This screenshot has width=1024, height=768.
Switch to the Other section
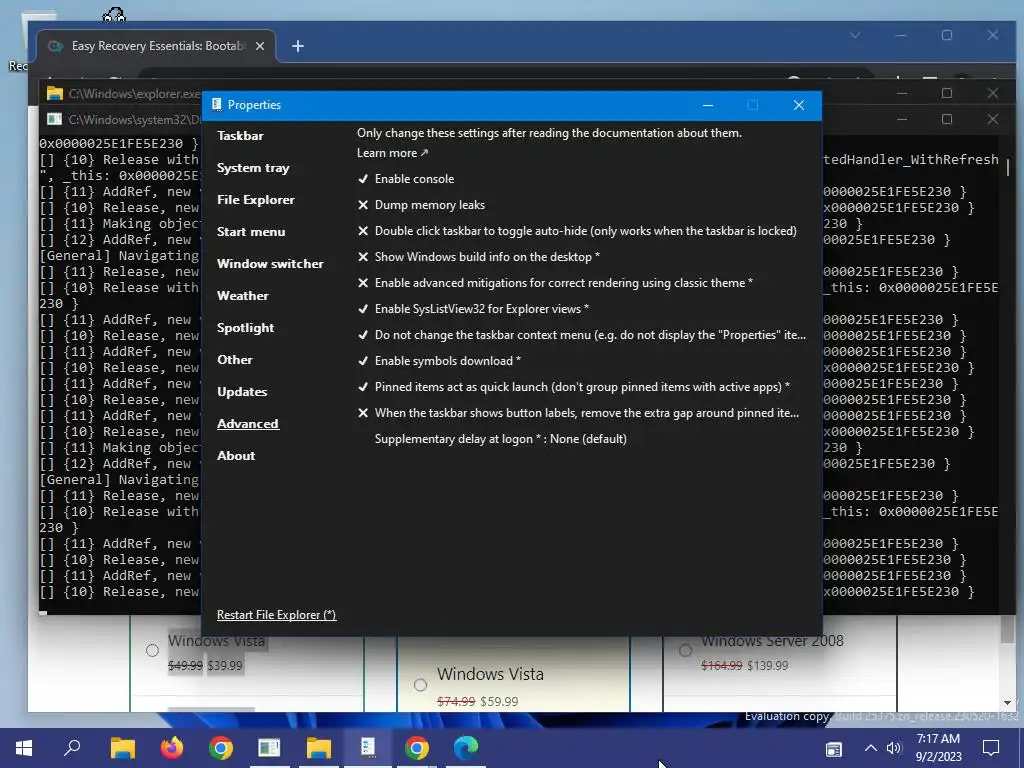coord(234,360)
